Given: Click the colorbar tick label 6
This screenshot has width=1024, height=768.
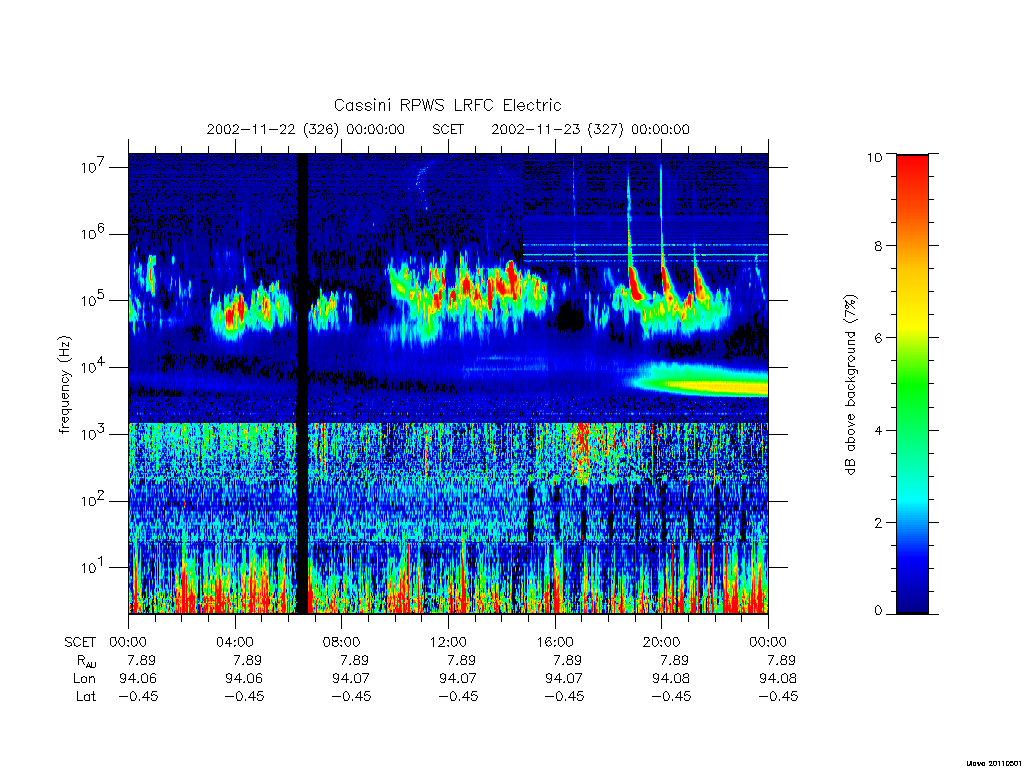Looking at the screenshot, I should [x=878, y=338].
